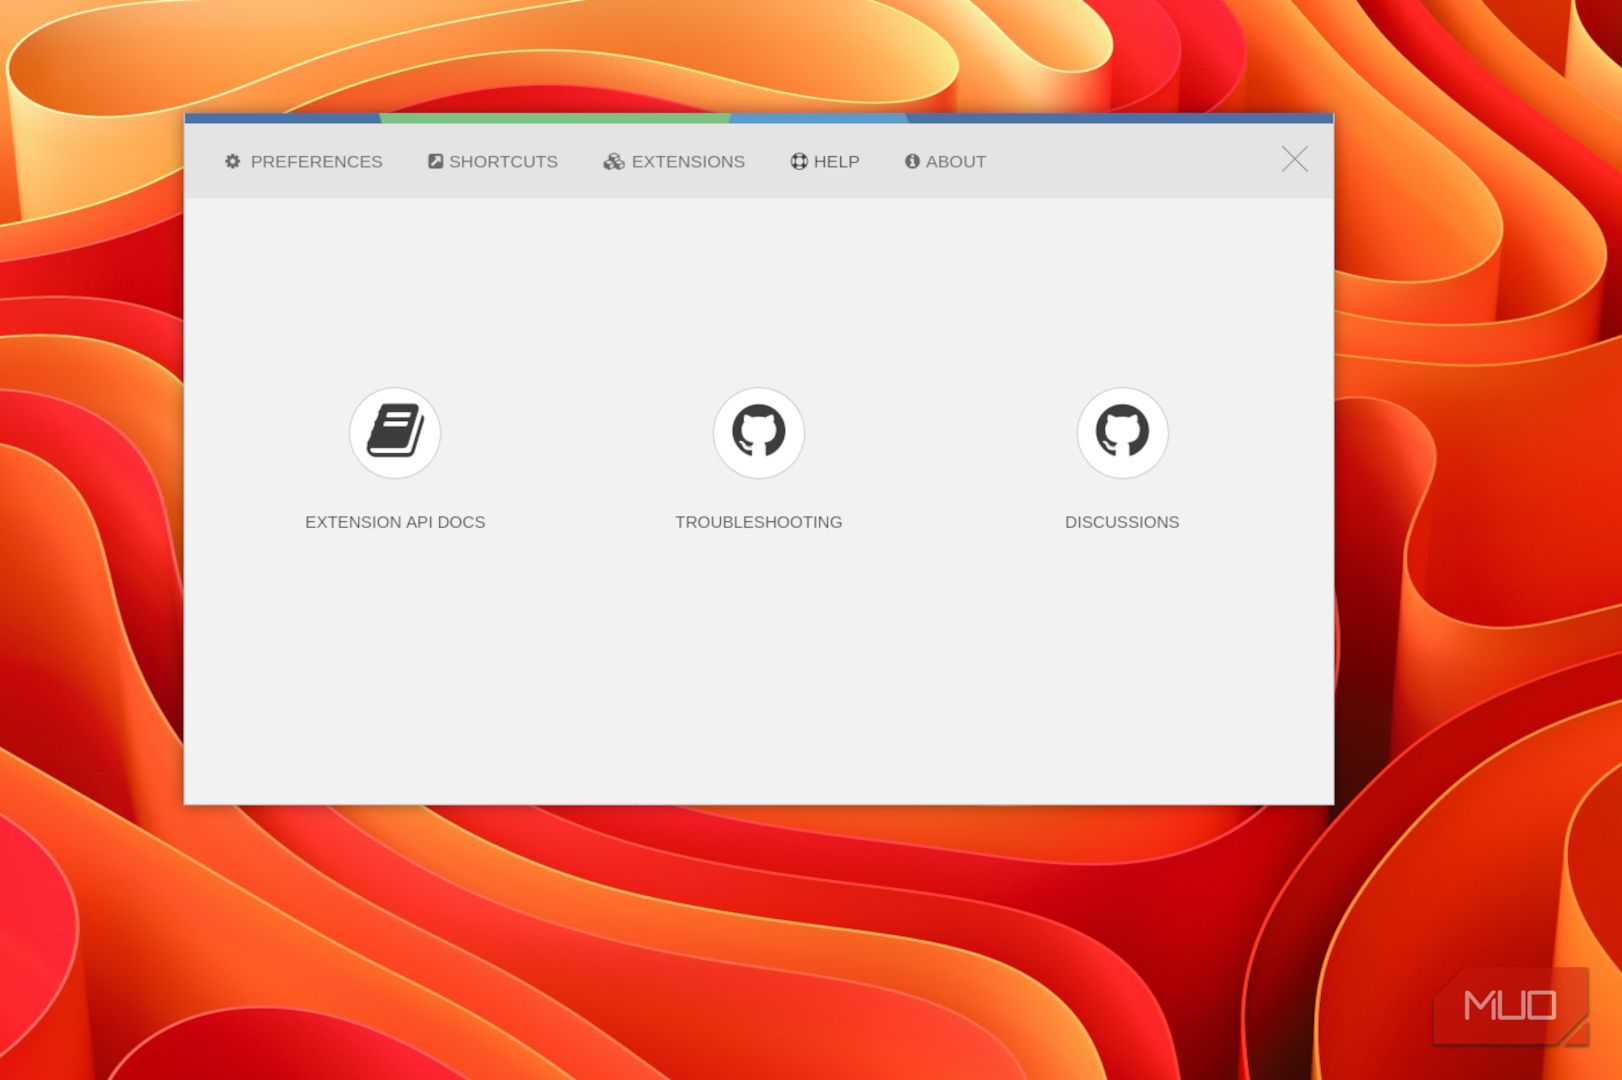Click the Troubleshooting text link
Viewport: 1622px width, 1080px height.
click(x=758, y=522)
